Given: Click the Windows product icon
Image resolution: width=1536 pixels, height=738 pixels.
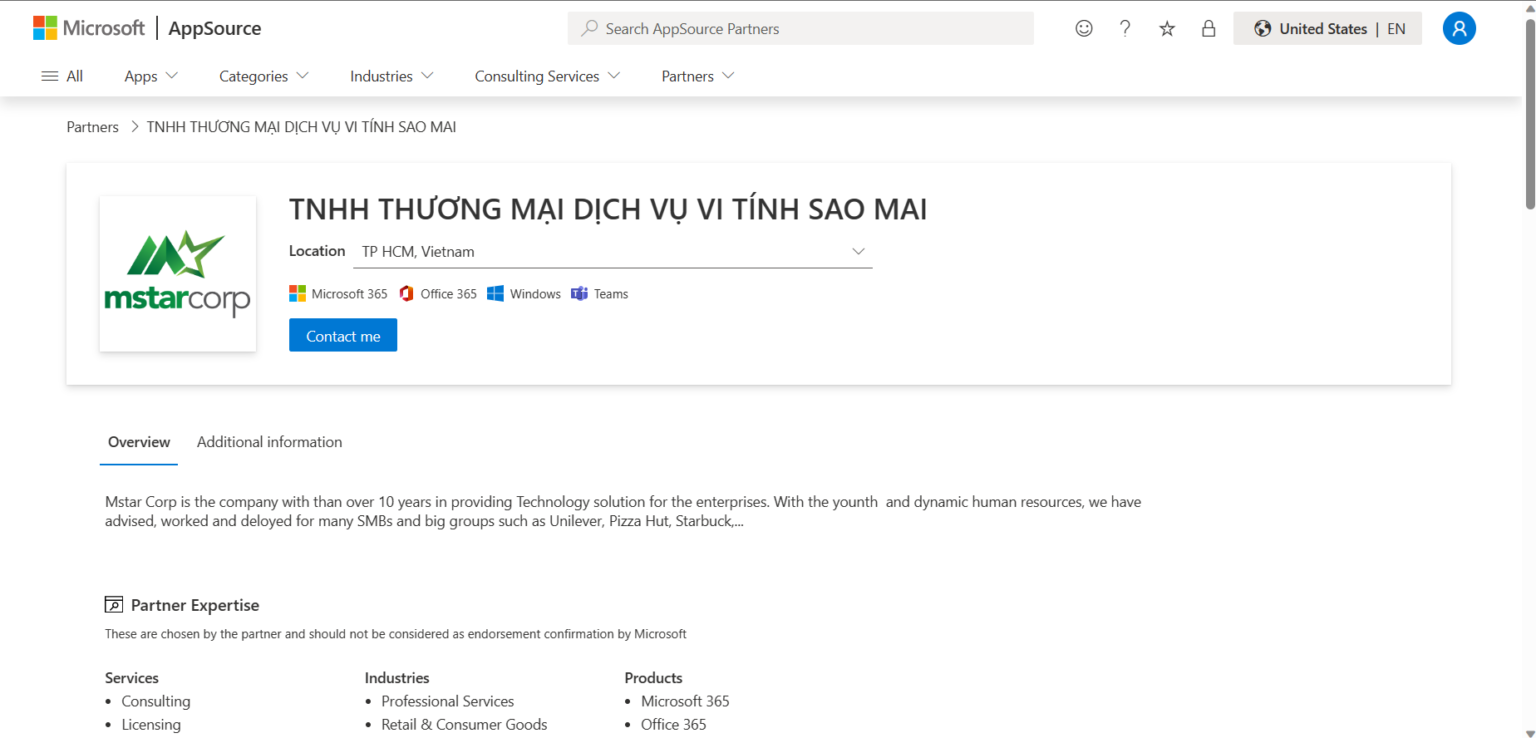Looking at the screenshot, I should [495, 293].
